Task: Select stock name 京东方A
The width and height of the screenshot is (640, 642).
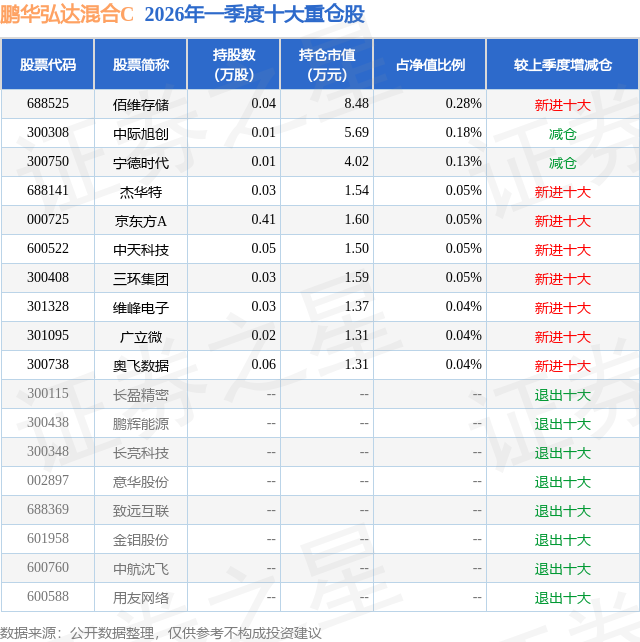Action: [141, 222]
